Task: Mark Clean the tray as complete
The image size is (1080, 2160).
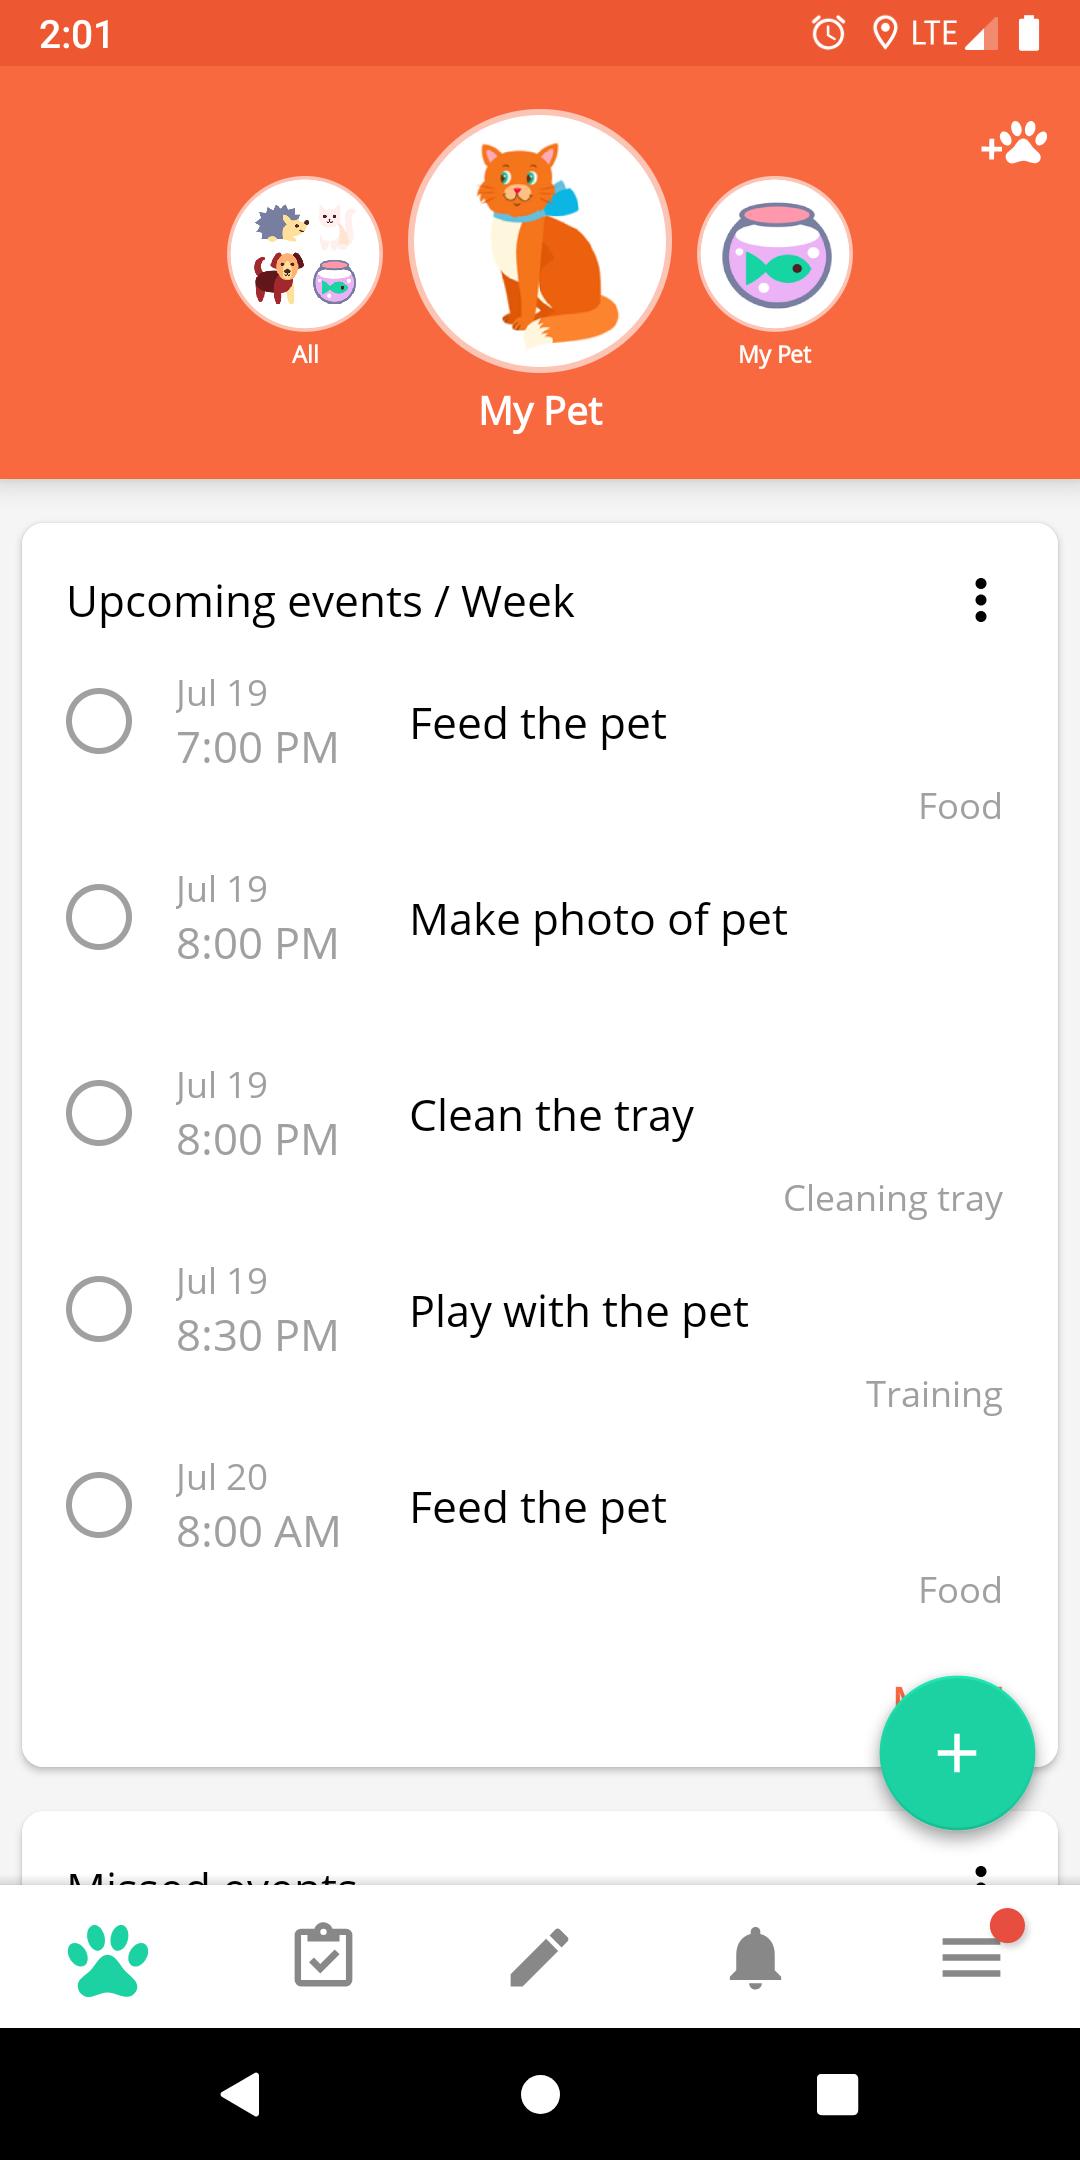Action: (x=99, y=1113)
